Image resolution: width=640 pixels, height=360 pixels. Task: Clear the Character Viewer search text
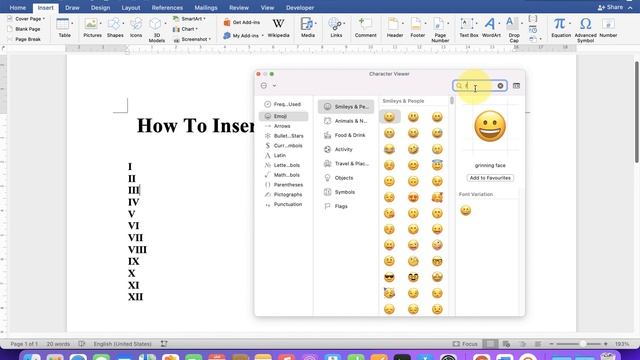pos(500,86)
